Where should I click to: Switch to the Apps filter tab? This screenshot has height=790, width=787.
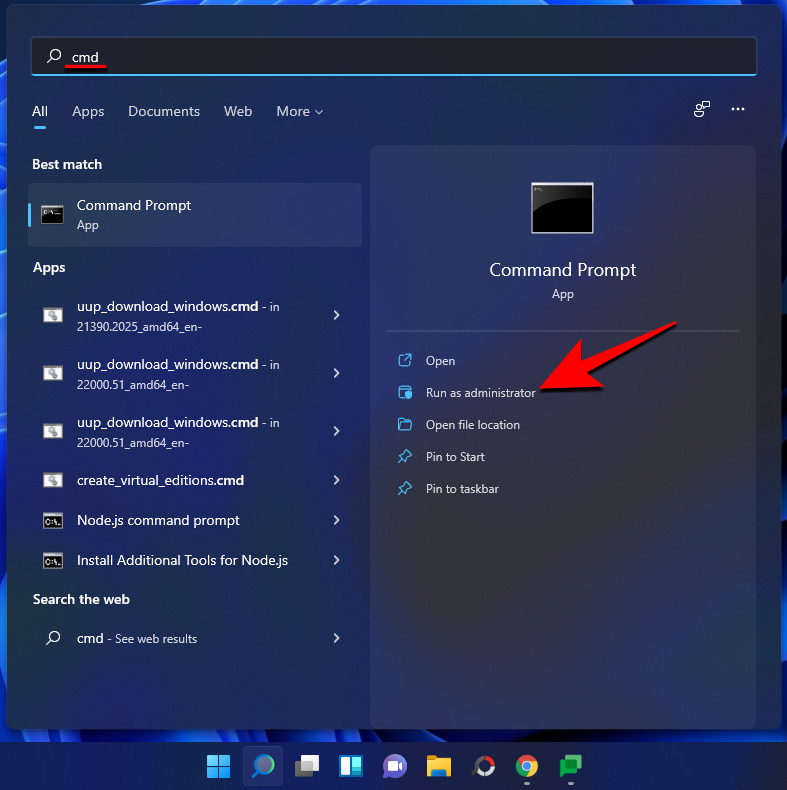pyautogui.click(x=88, y=112)
